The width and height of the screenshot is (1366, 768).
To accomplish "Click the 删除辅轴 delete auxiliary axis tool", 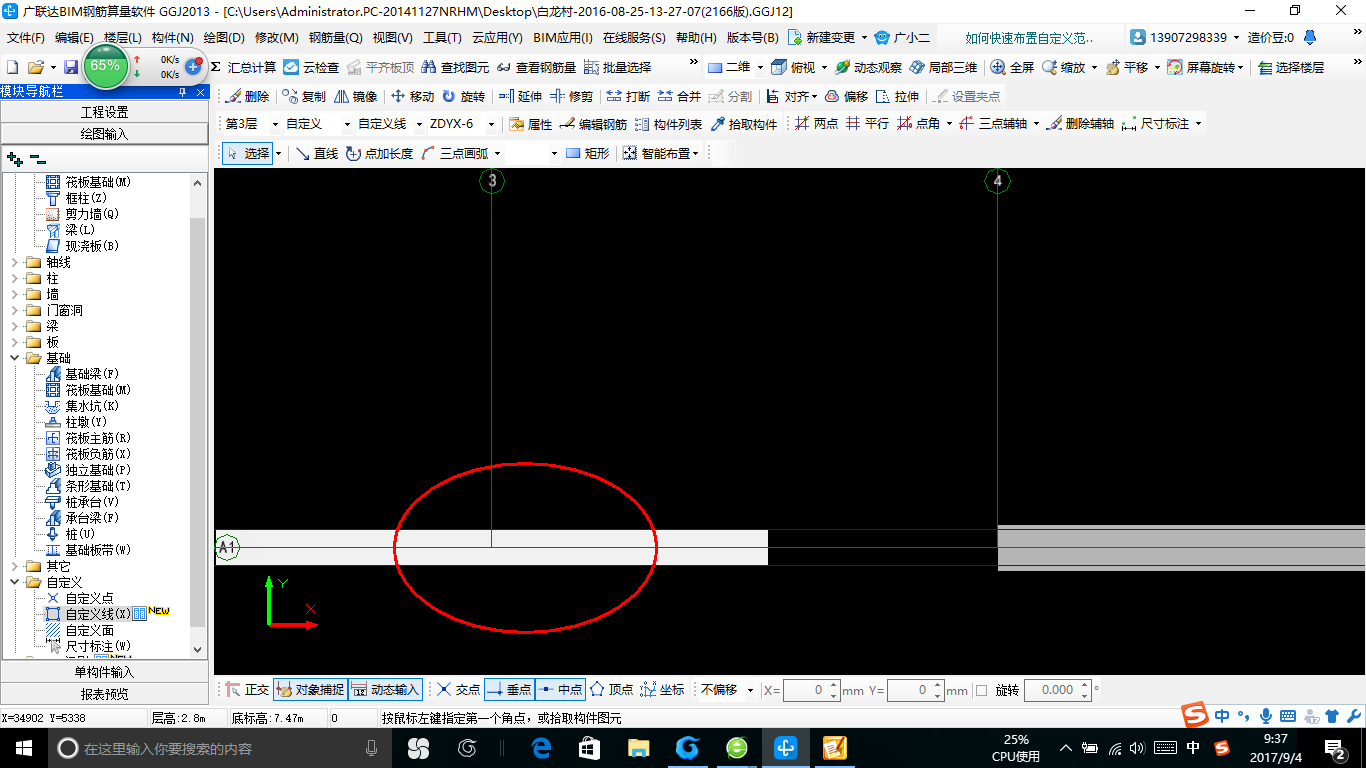I will point(1080,124).
